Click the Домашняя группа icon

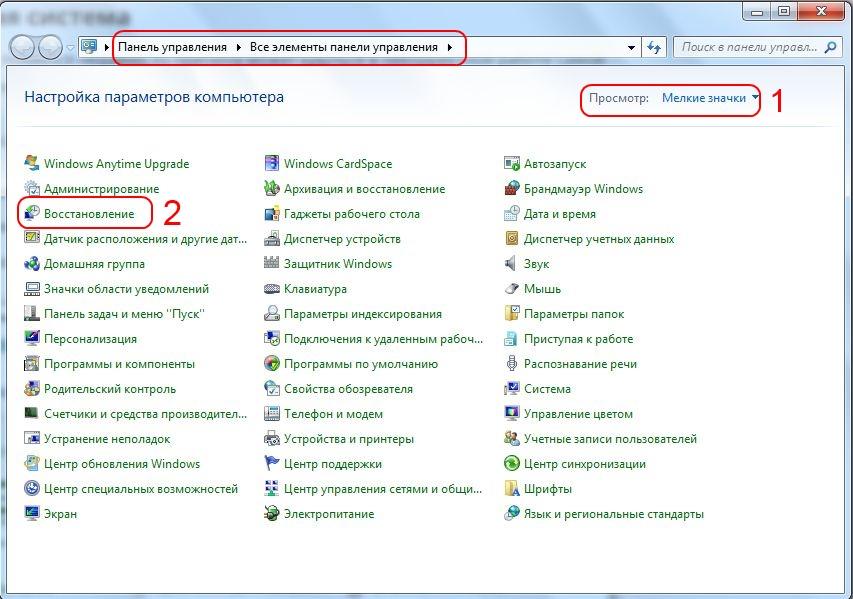click(x=32, y=263)
